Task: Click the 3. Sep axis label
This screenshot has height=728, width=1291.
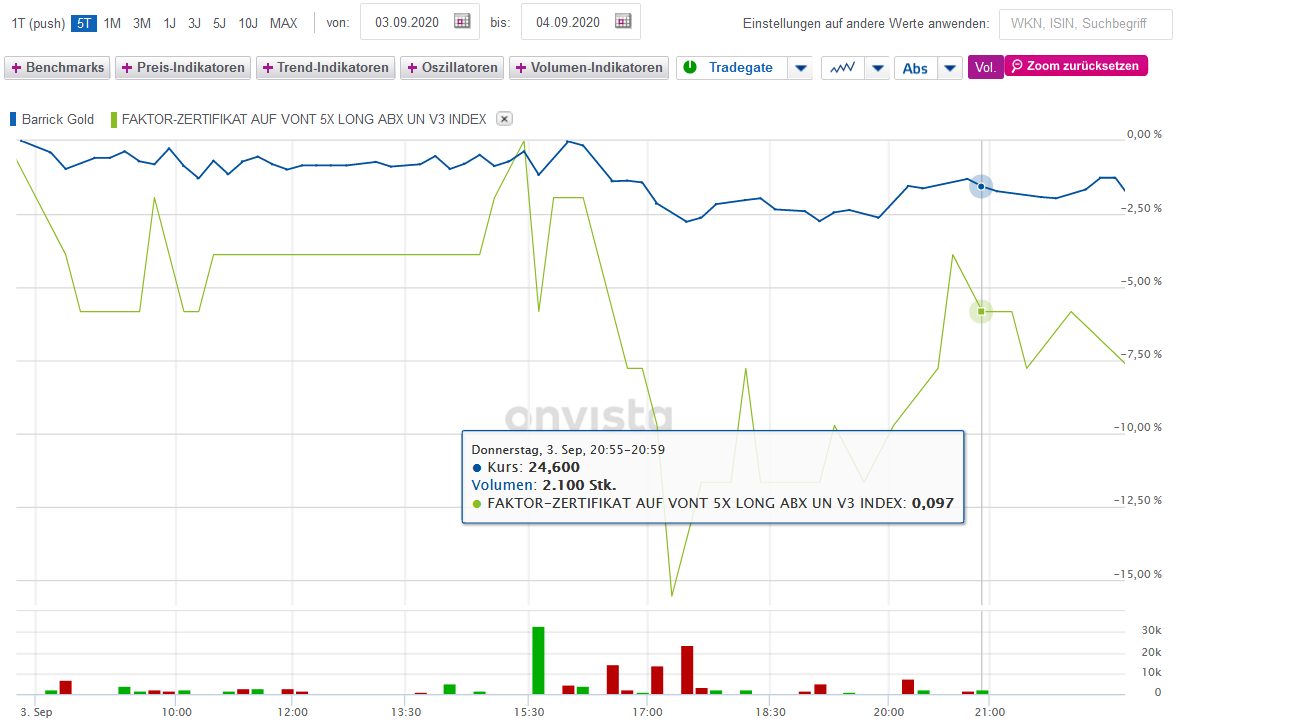Action: point(36,712)
